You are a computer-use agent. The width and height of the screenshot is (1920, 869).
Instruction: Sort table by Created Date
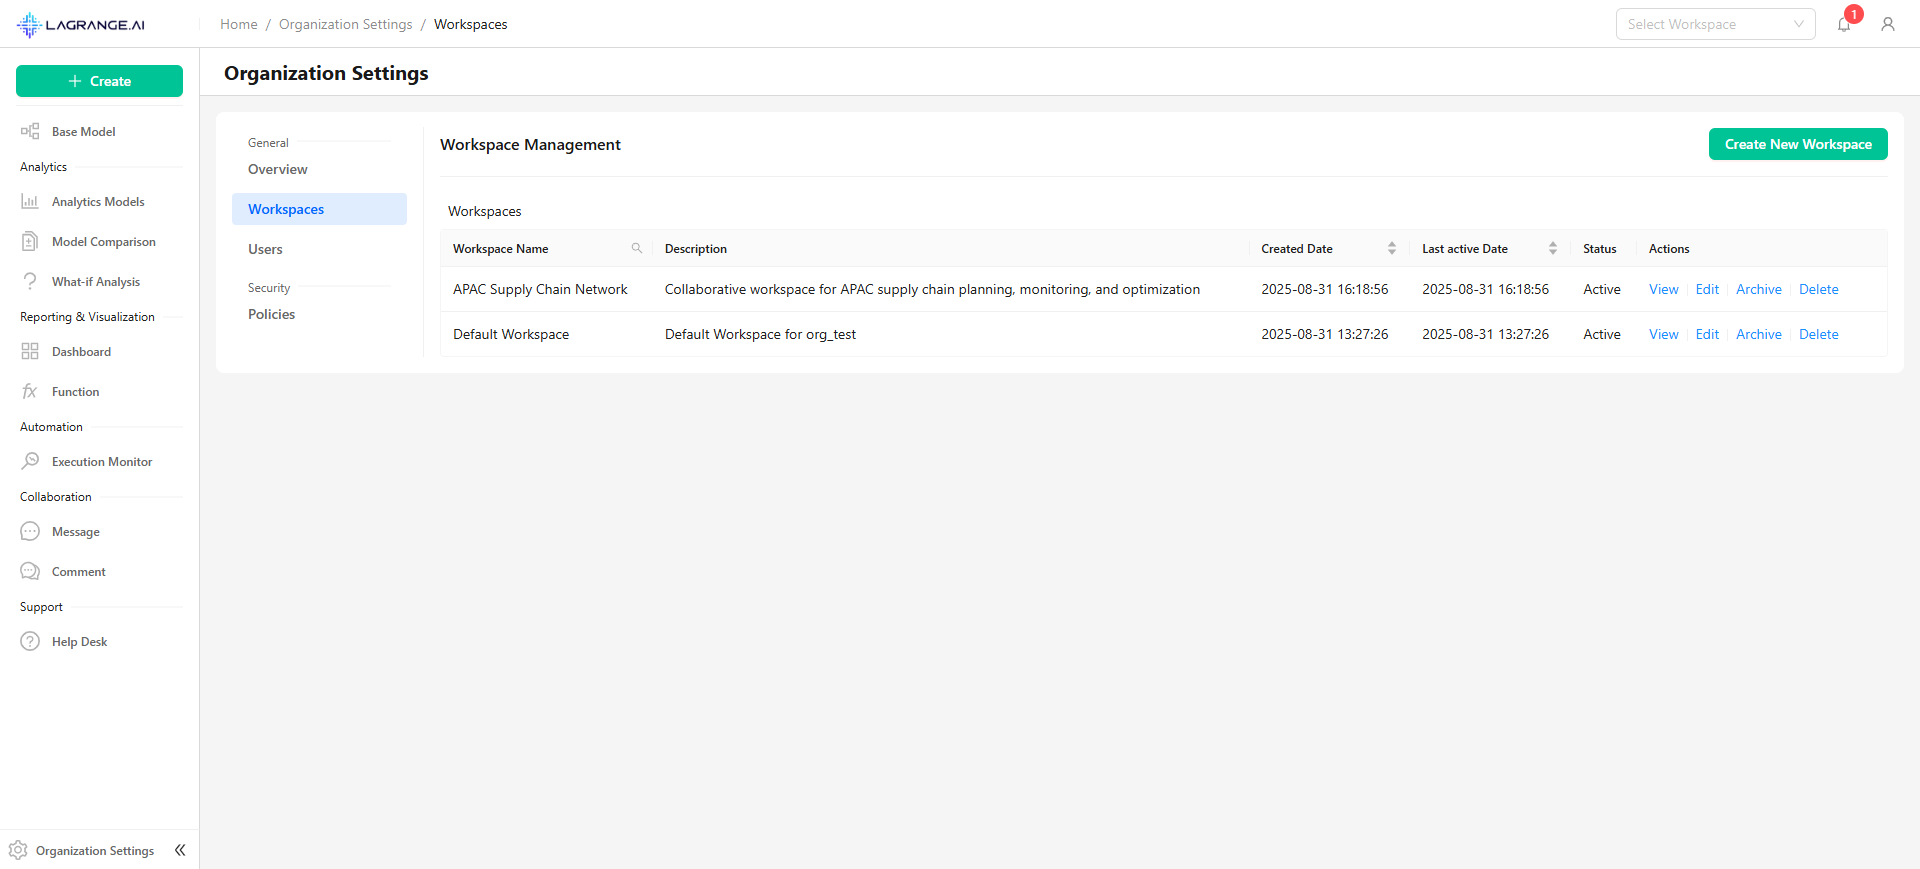click(x=1391, y=249)
